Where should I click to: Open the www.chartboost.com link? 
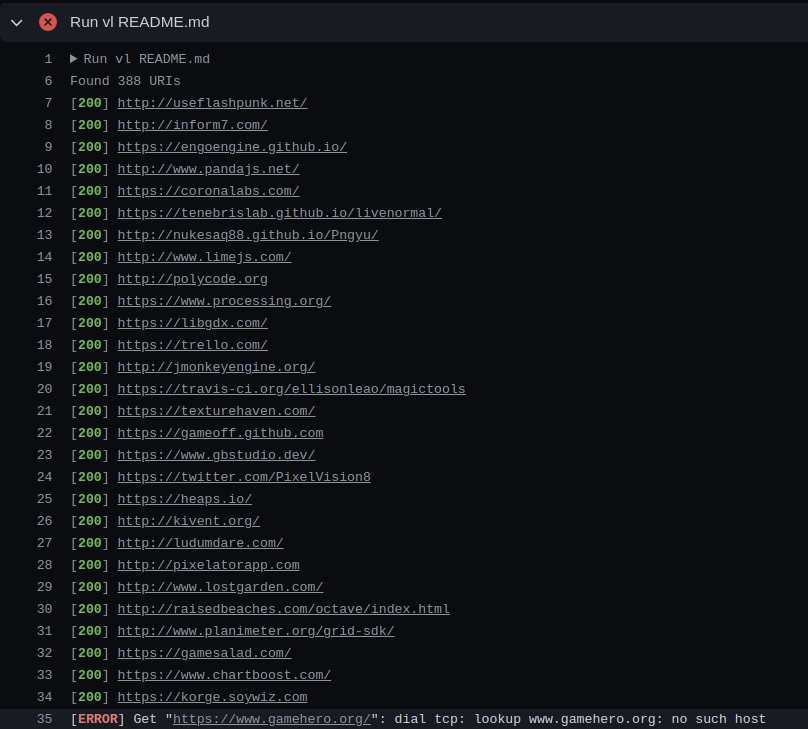(224, 675)
